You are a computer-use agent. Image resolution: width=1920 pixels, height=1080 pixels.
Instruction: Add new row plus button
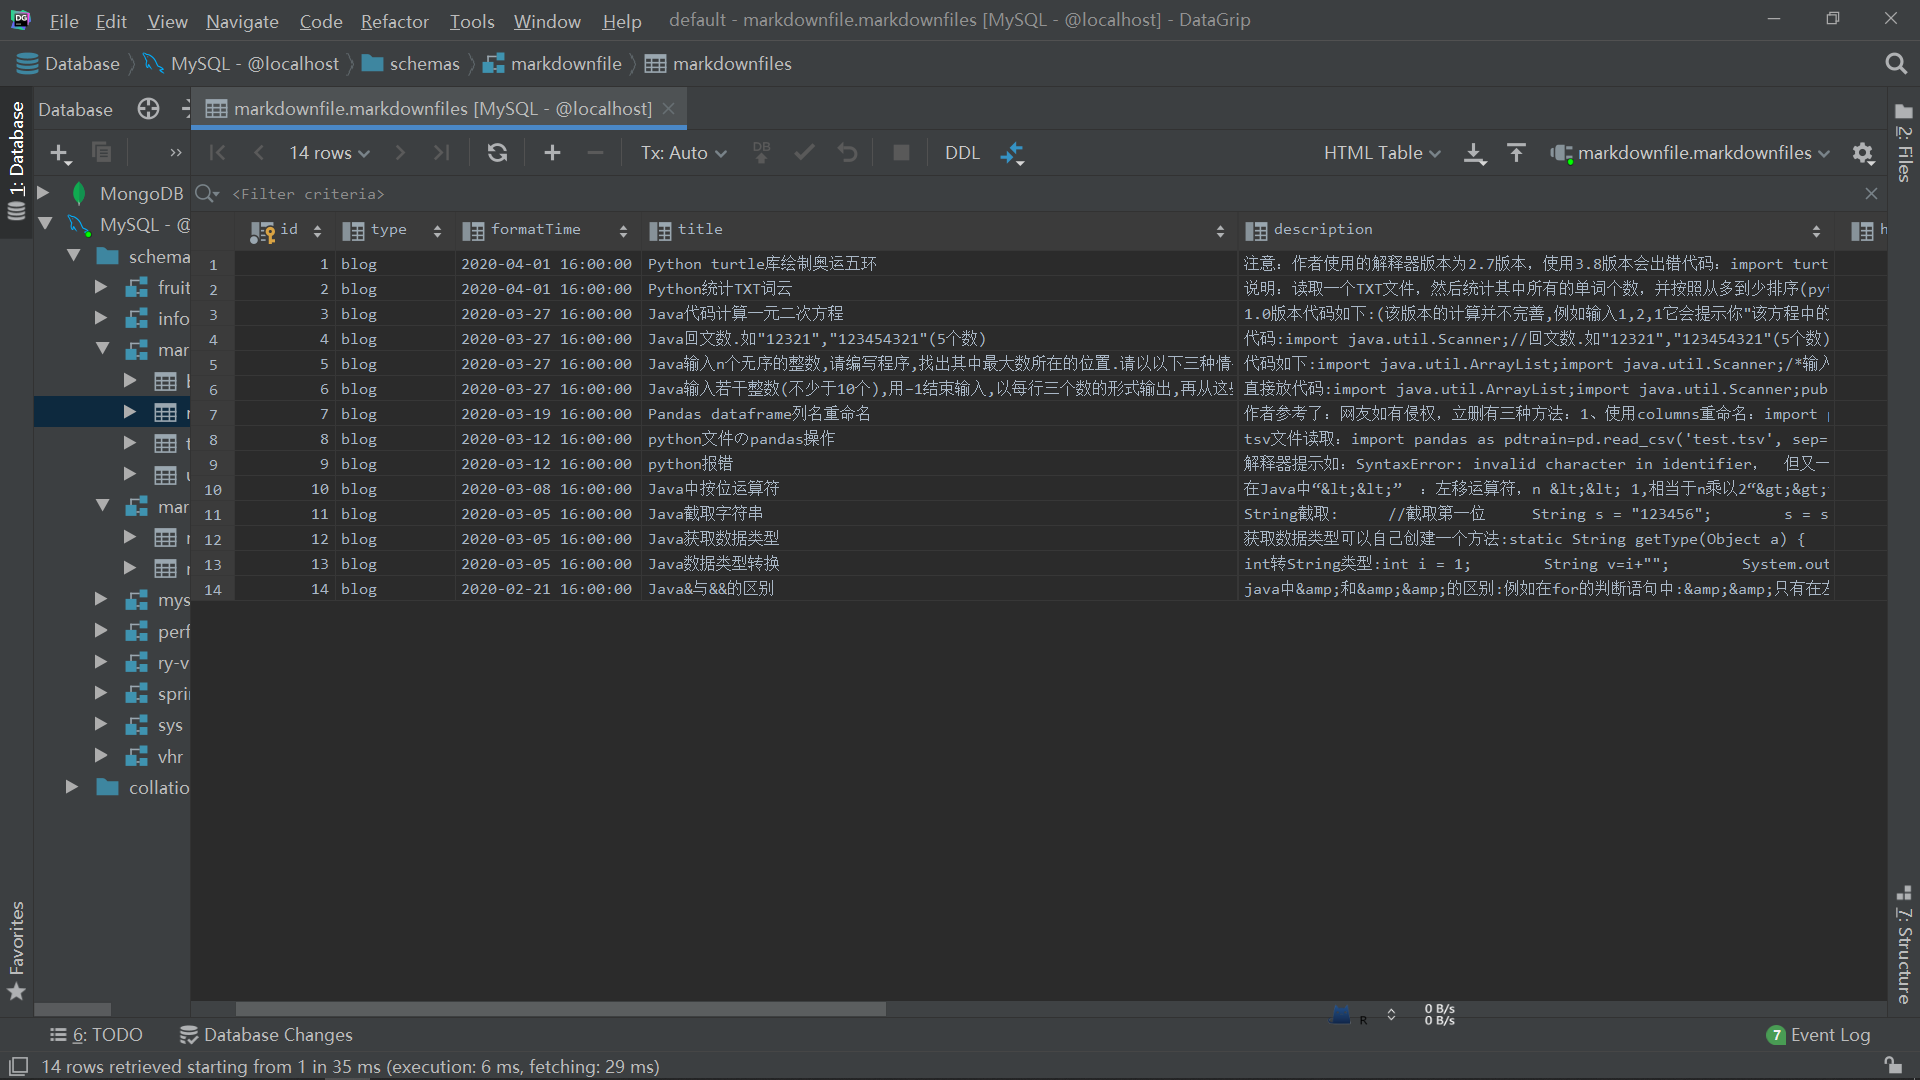pos(552,152)
